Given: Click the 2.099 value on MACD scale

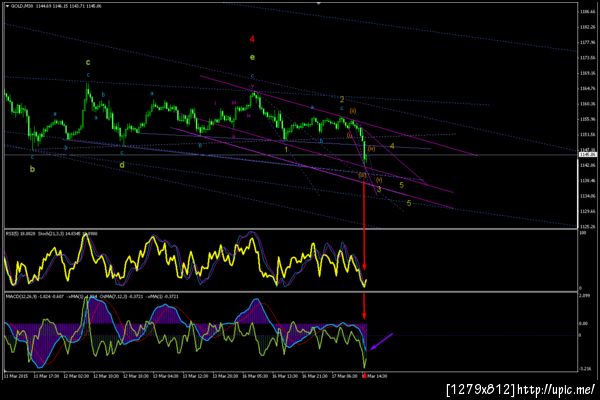Looking at the screenshot, I should click(x=585, y=296).
